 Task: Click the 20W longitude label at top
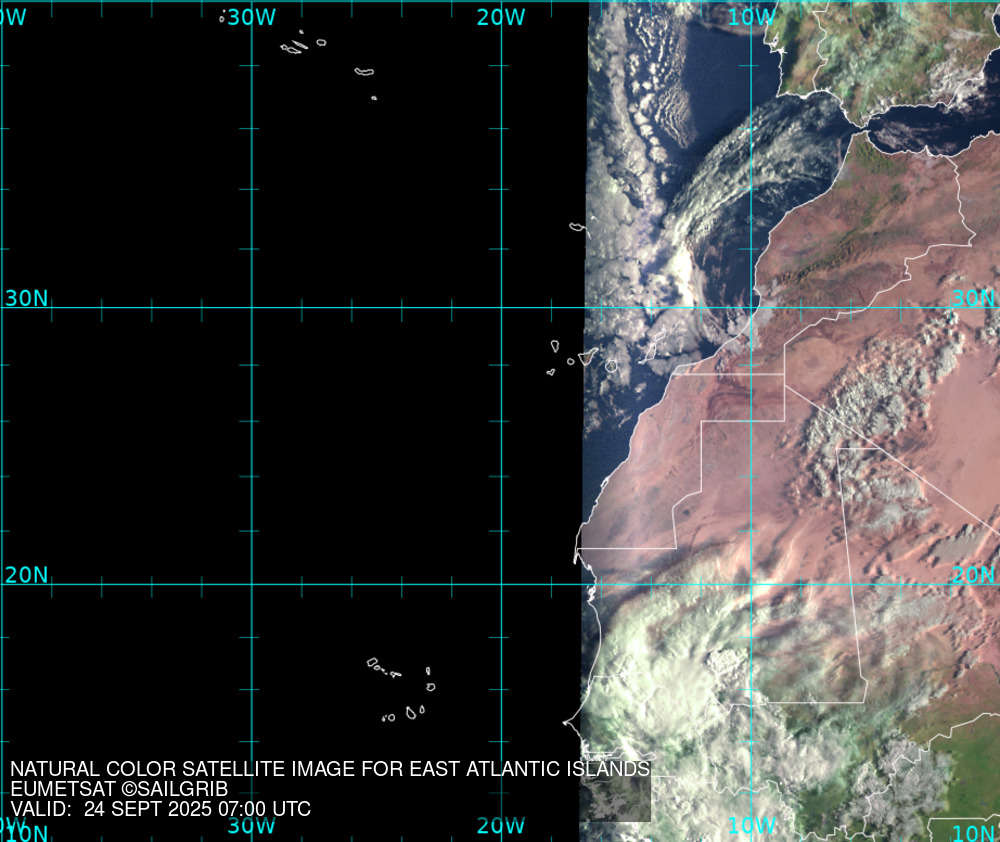[501, 17]
